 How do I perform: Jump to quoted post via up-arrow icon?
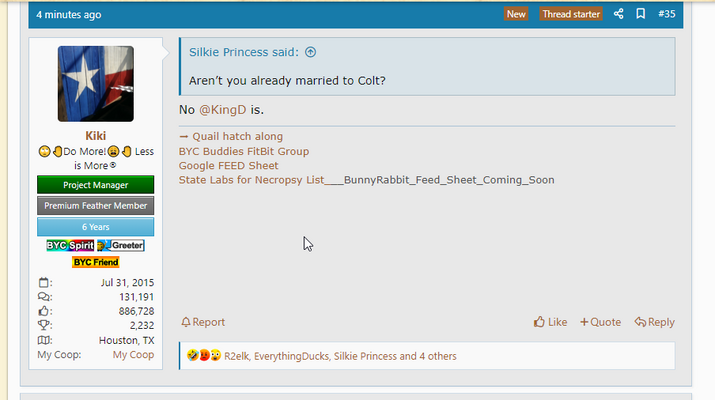(311, 52)
